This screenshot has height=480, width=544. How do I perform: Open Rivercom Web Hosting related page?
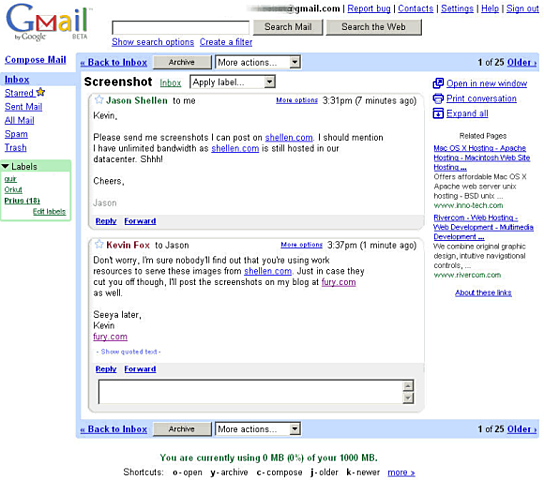click(483, 227)
